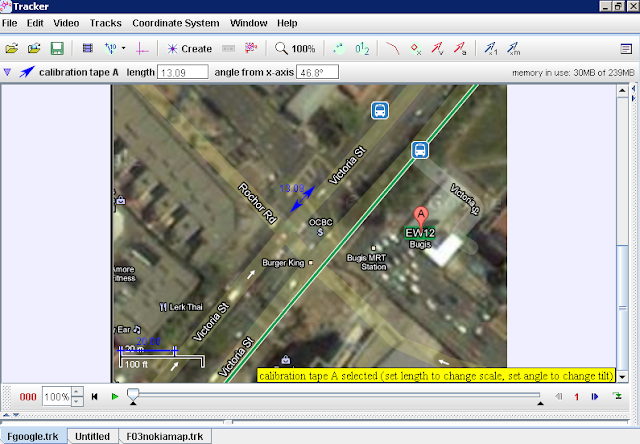Screen dimensions: 640x444
Task: Toggle the trail length icon
Action: (x=339, y=49)
